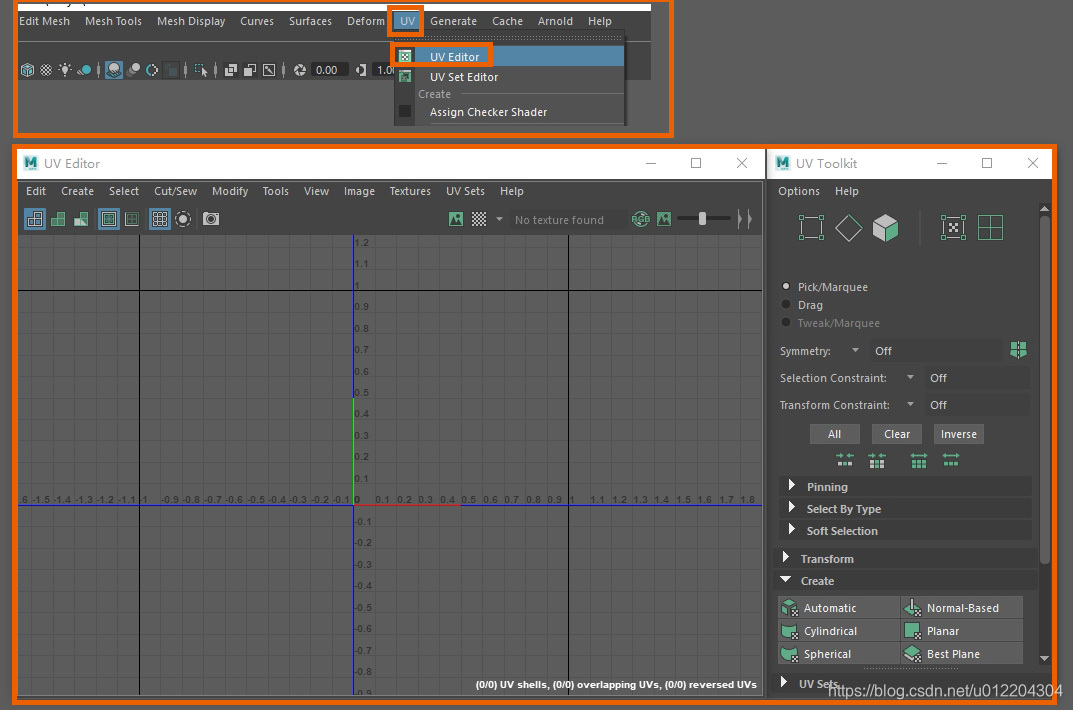Click the isolate select icon with cursor
This screenshot has height=710, width=1073.
(x=201, y=70)
